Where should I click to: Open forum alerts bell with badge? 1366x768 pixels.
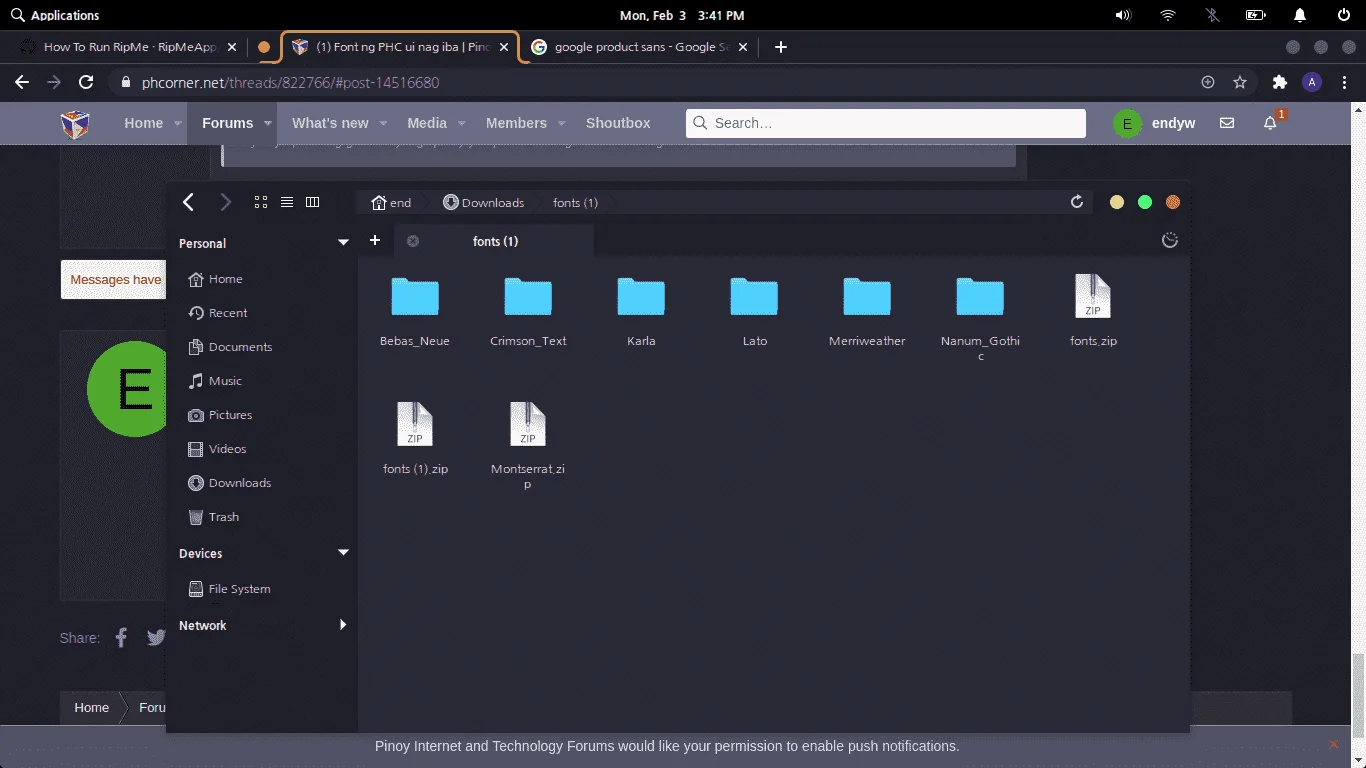click(1271, 122)
